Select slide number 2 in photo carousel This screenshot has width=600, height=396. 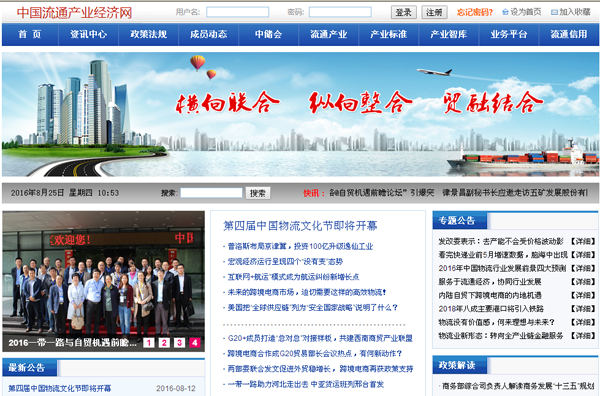click(x=164, y=342)
